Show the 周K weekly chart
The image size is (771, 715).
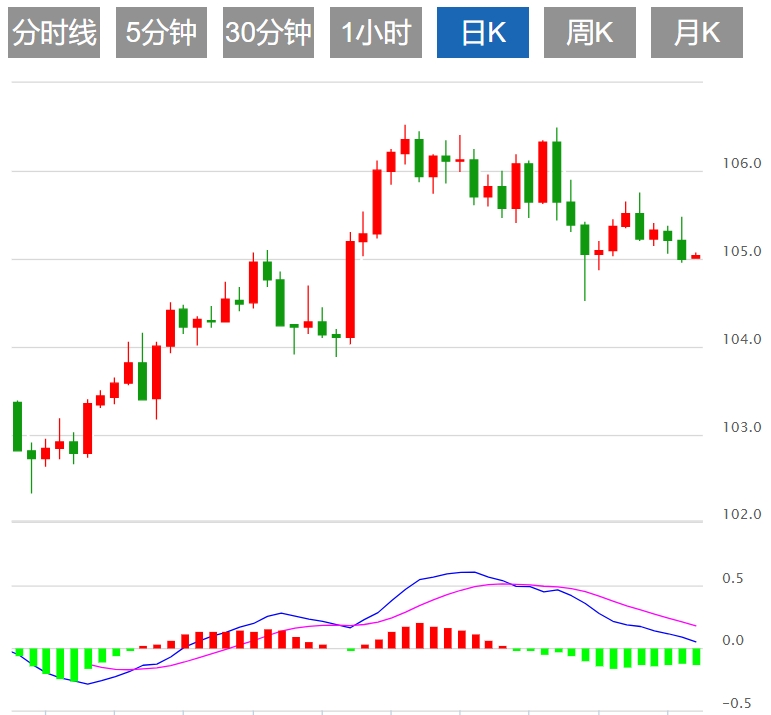[590, 32]
